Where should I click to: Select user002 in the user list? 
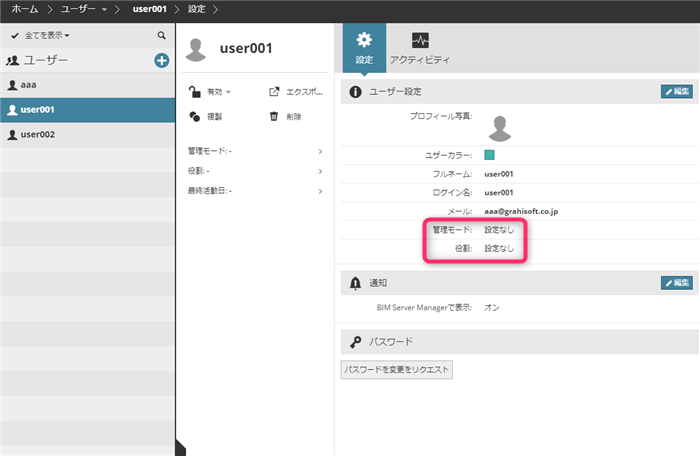88,134
